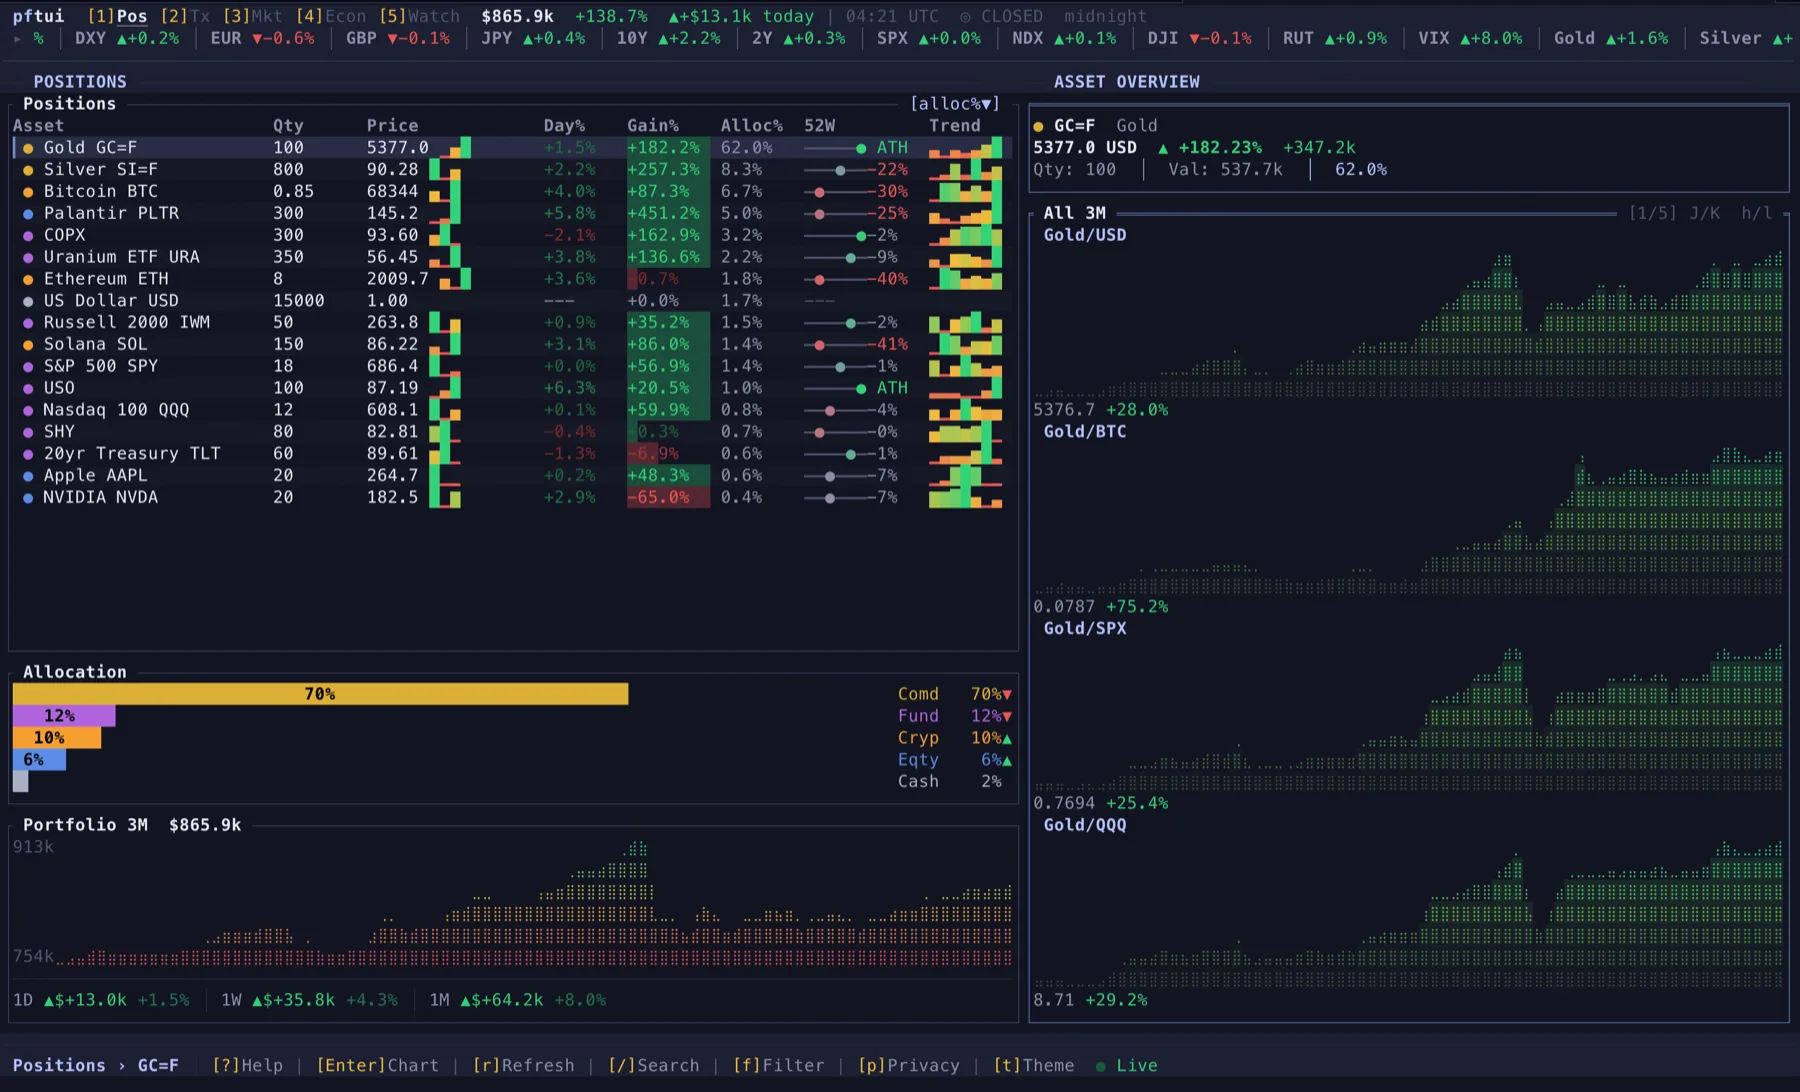Click the h/l timeframe switcher
The height and width of the screenshot is (1092, 1800).
point(1756,213)
